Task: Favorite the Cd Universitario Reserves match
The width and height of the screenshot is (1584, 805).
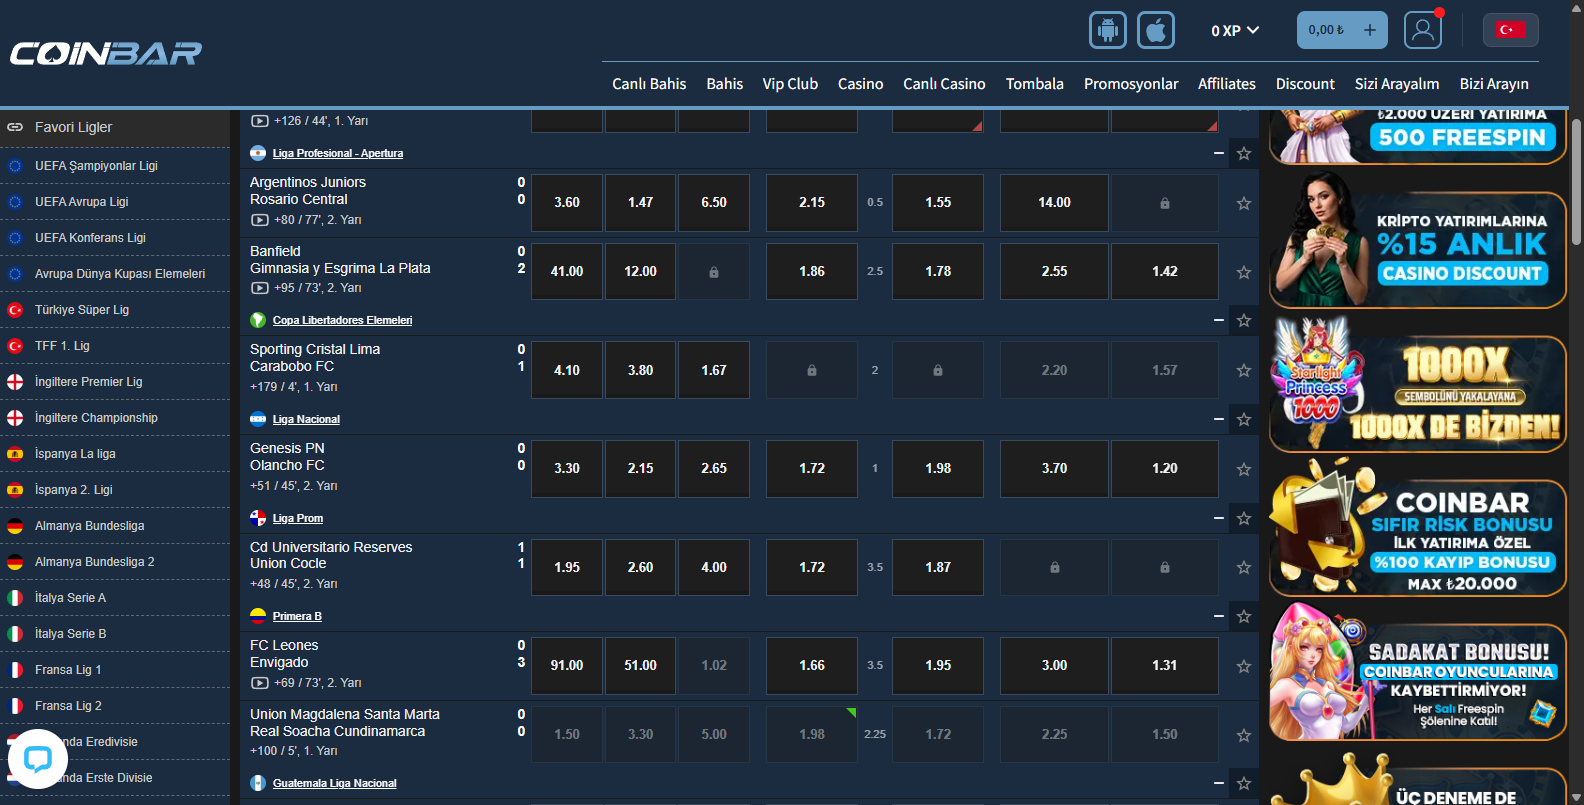Action: point(1244,567)
